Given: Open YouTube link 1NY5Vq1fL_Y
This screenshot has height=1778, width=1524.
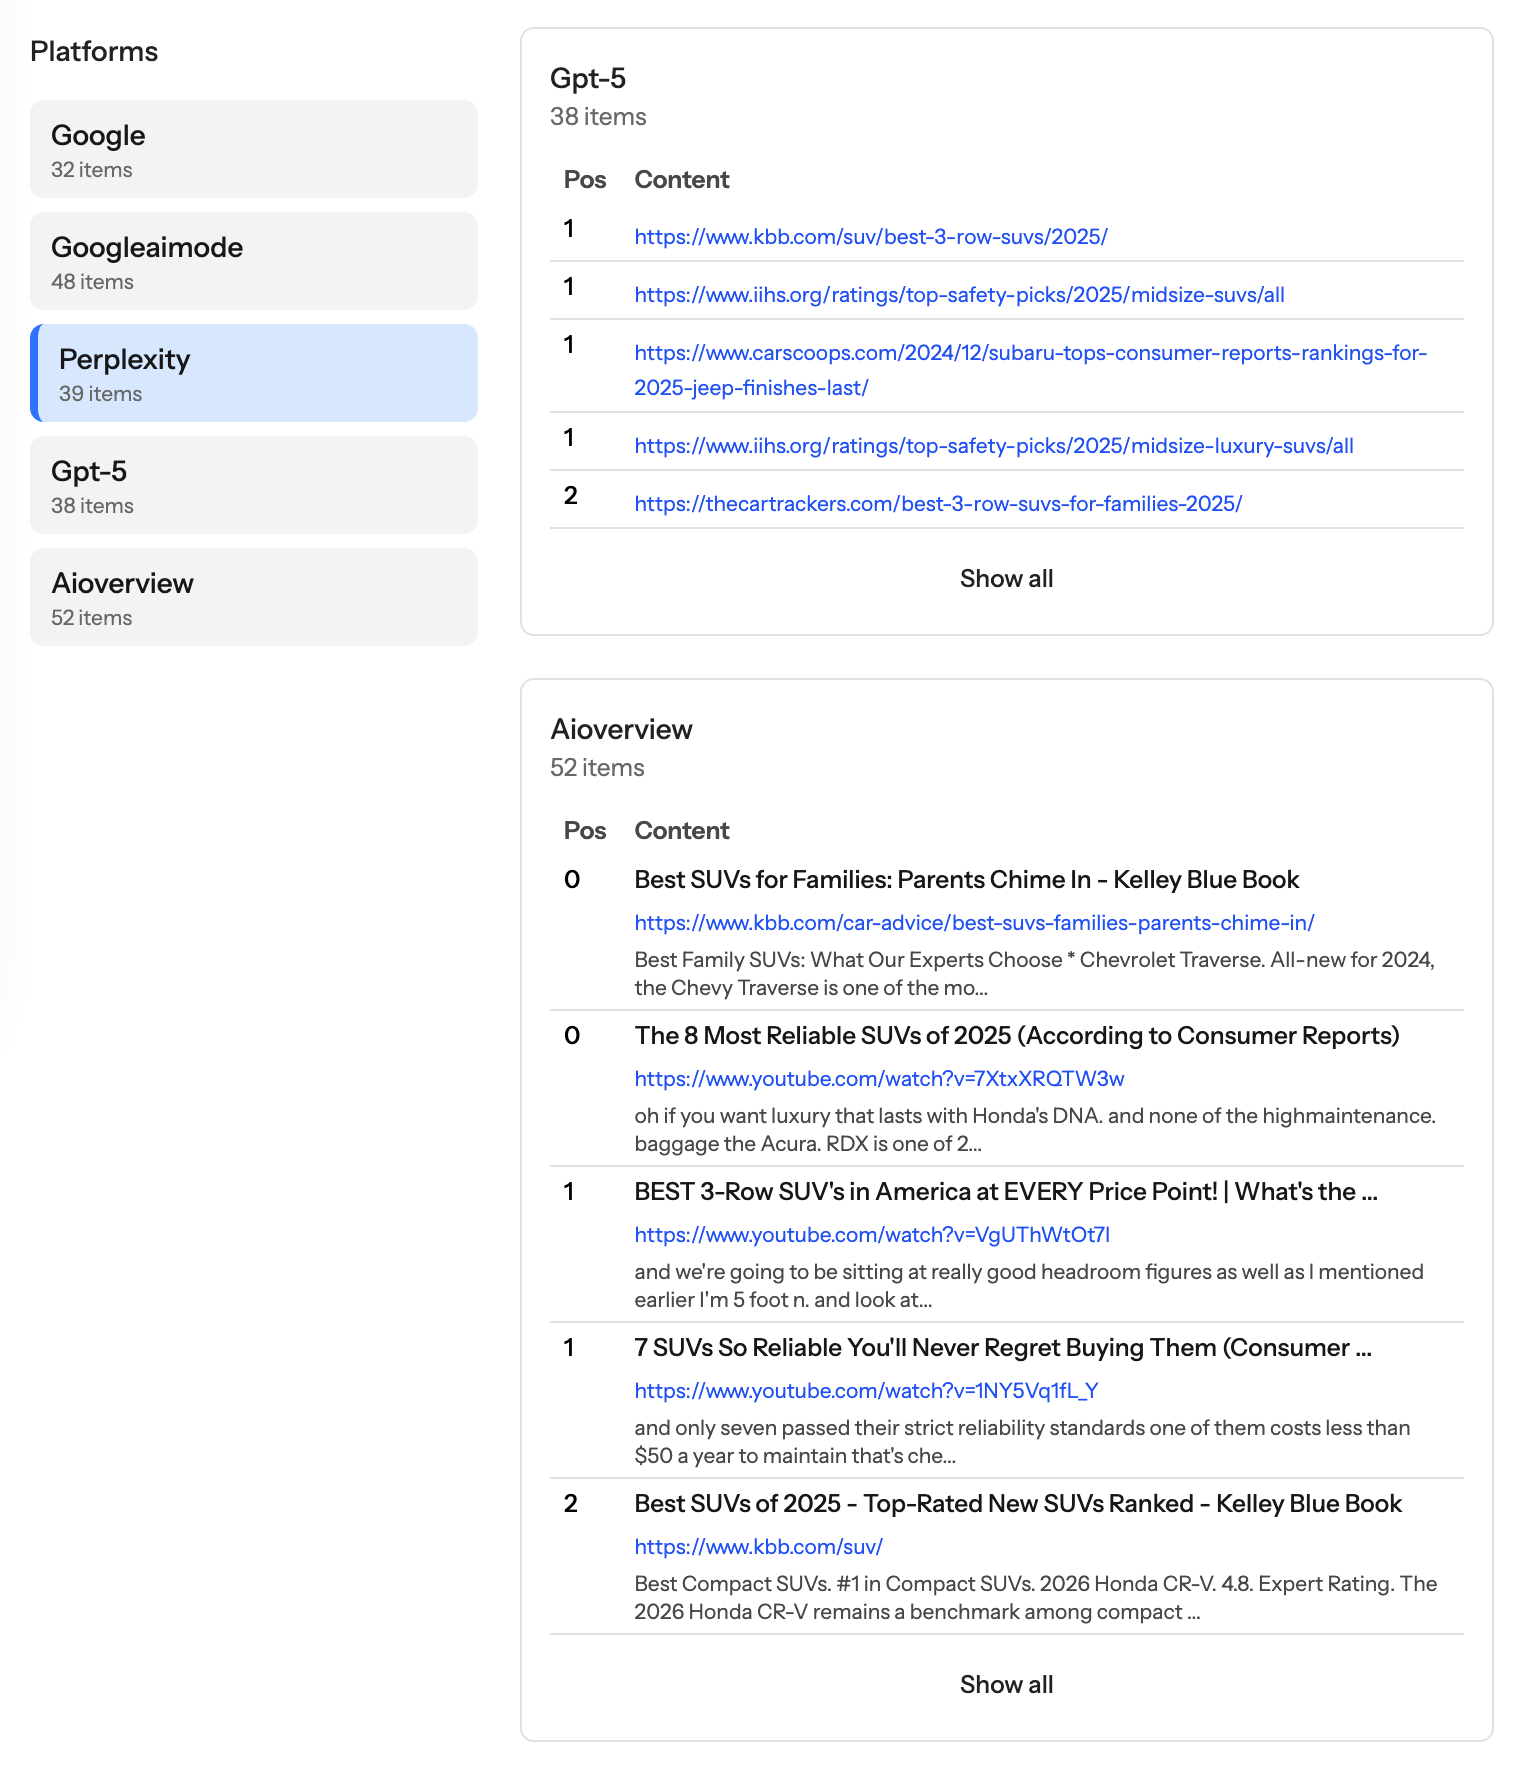Looking at the screenshot, I should [x=866, y=1391].
